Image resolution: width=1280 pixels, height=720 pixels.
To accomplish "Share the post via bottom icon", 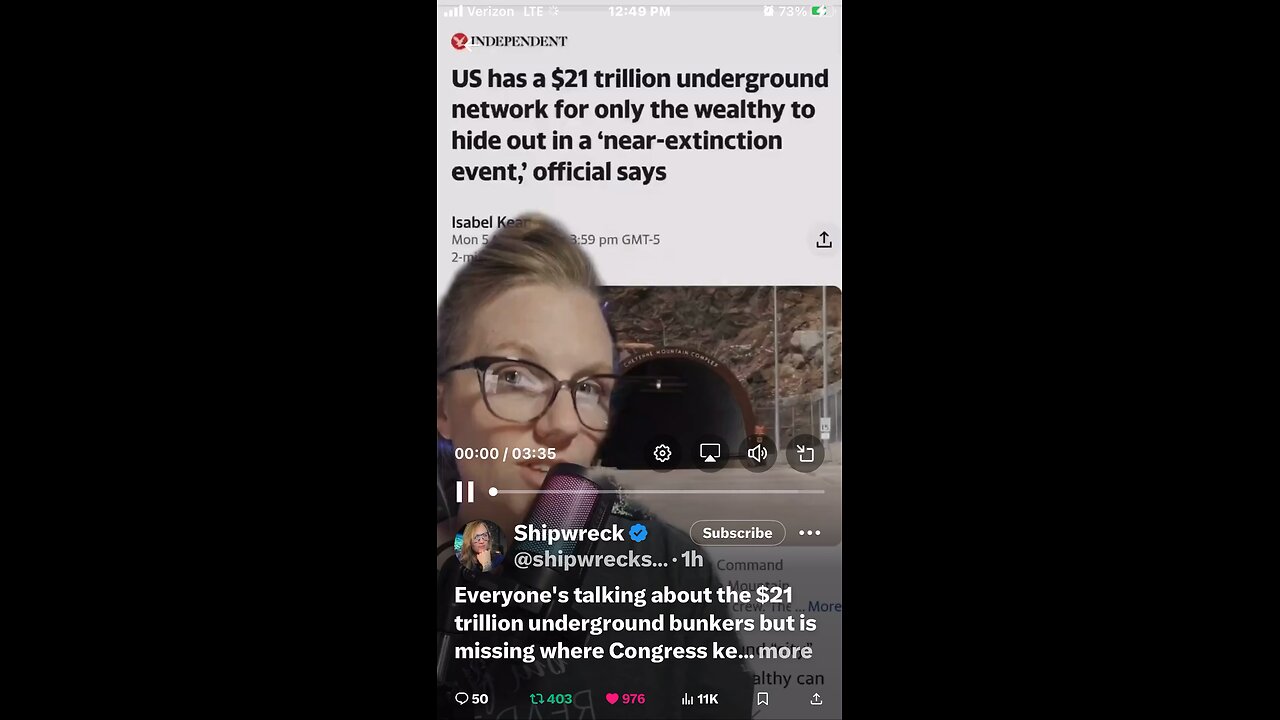I will 816,699.
